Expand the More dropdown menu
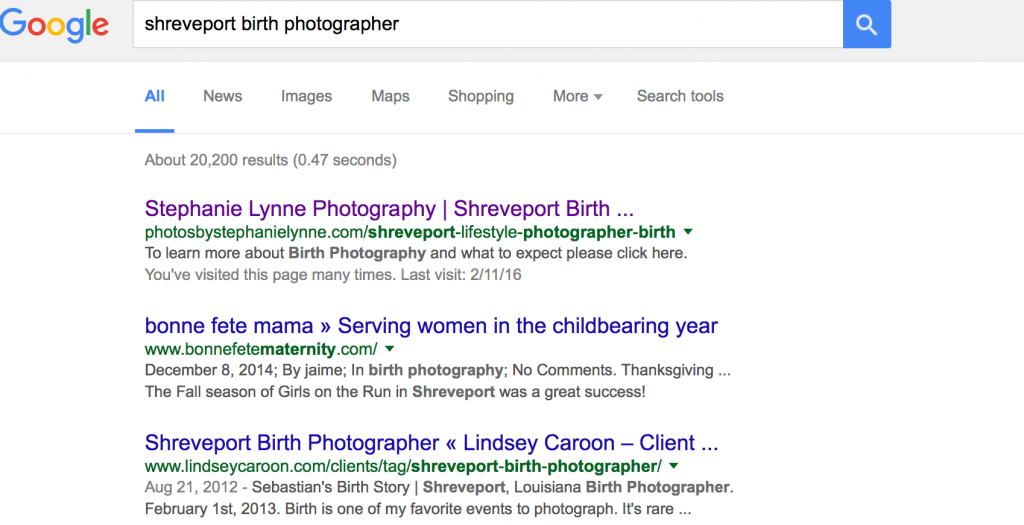This screenshot has width=1024, height=525. pyautogui.click(x=577, y=97)
